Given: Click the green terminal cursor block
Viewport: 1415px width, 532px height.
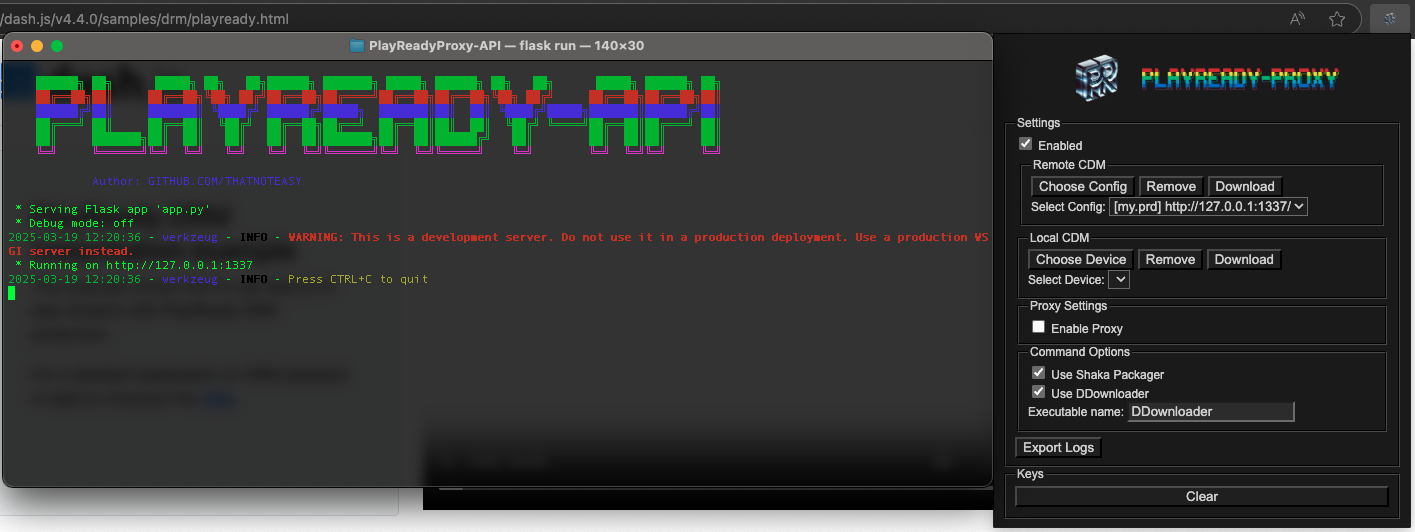Looking at the screenshot, I should tap(12, 293).
